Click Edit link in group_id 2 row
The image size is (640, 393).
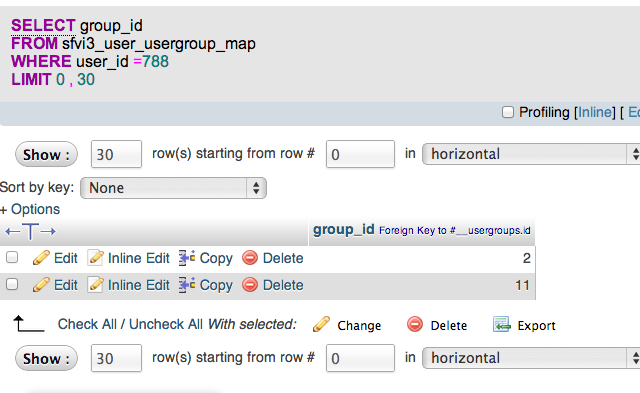point(66,258)
